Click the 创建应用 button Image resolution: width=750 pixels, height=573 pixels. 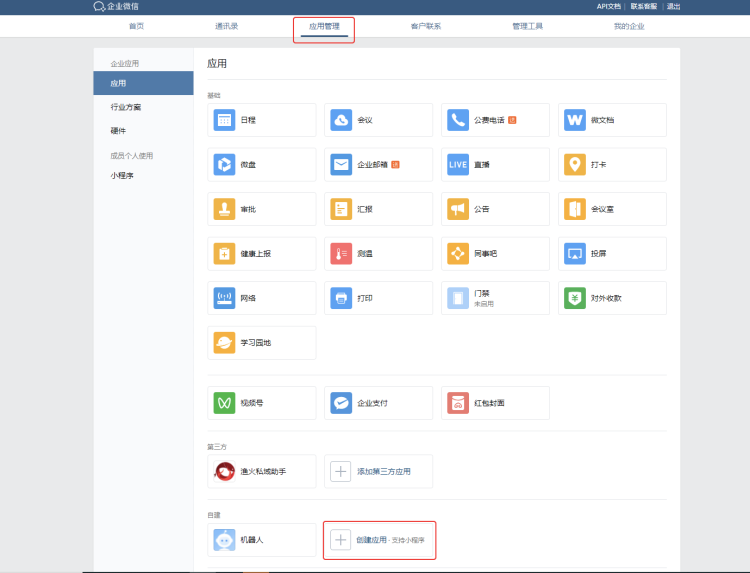pos(379,540)
